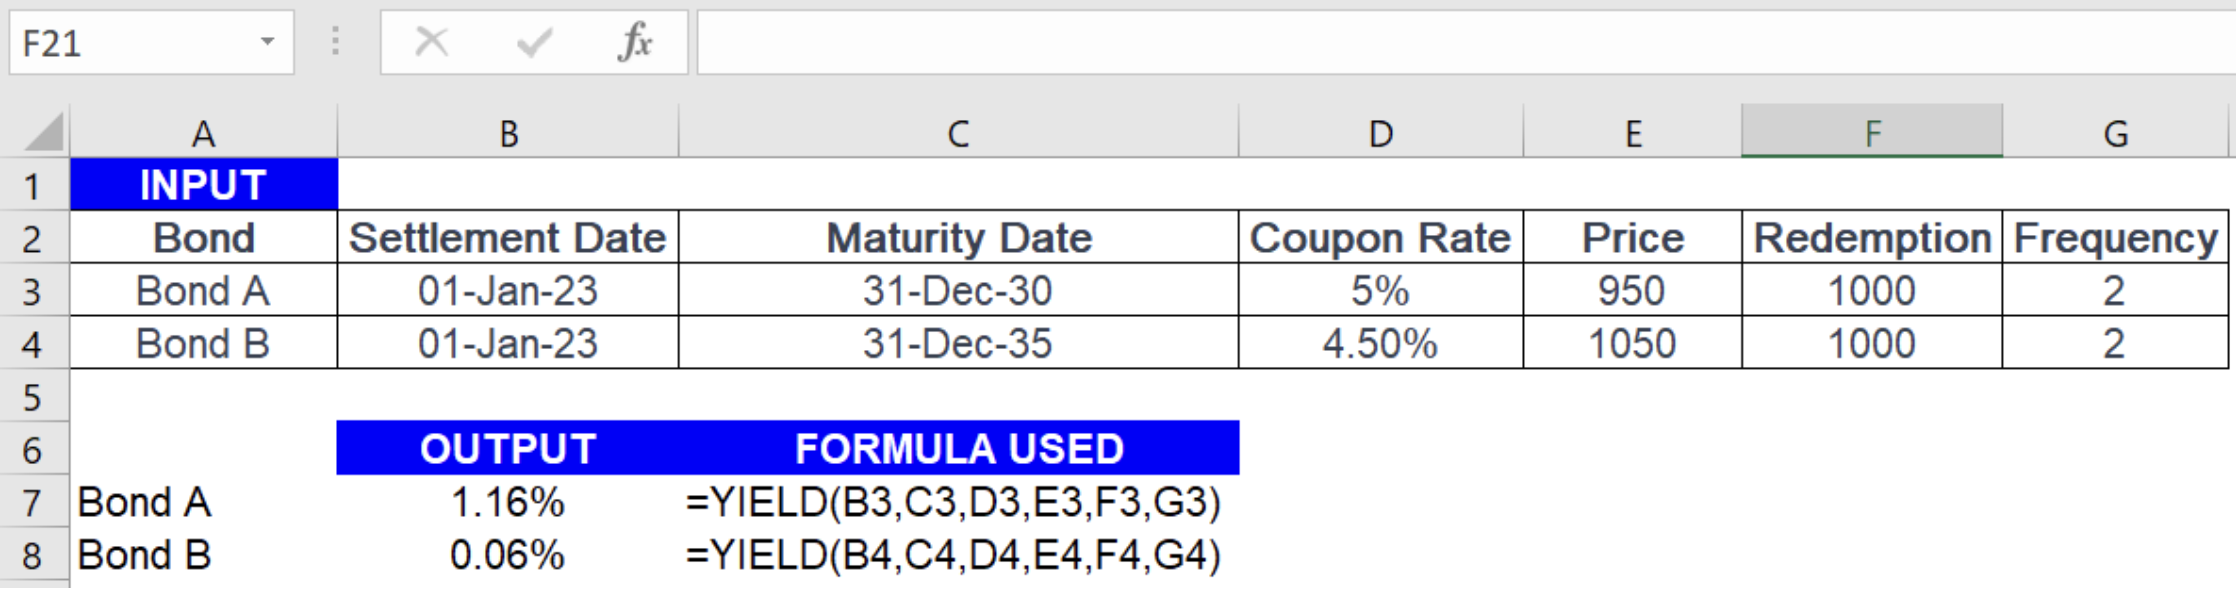Click the Insert Function (fx) icon
The height and width of the screenshot is (598, 2236).
[x=638, y=42]
